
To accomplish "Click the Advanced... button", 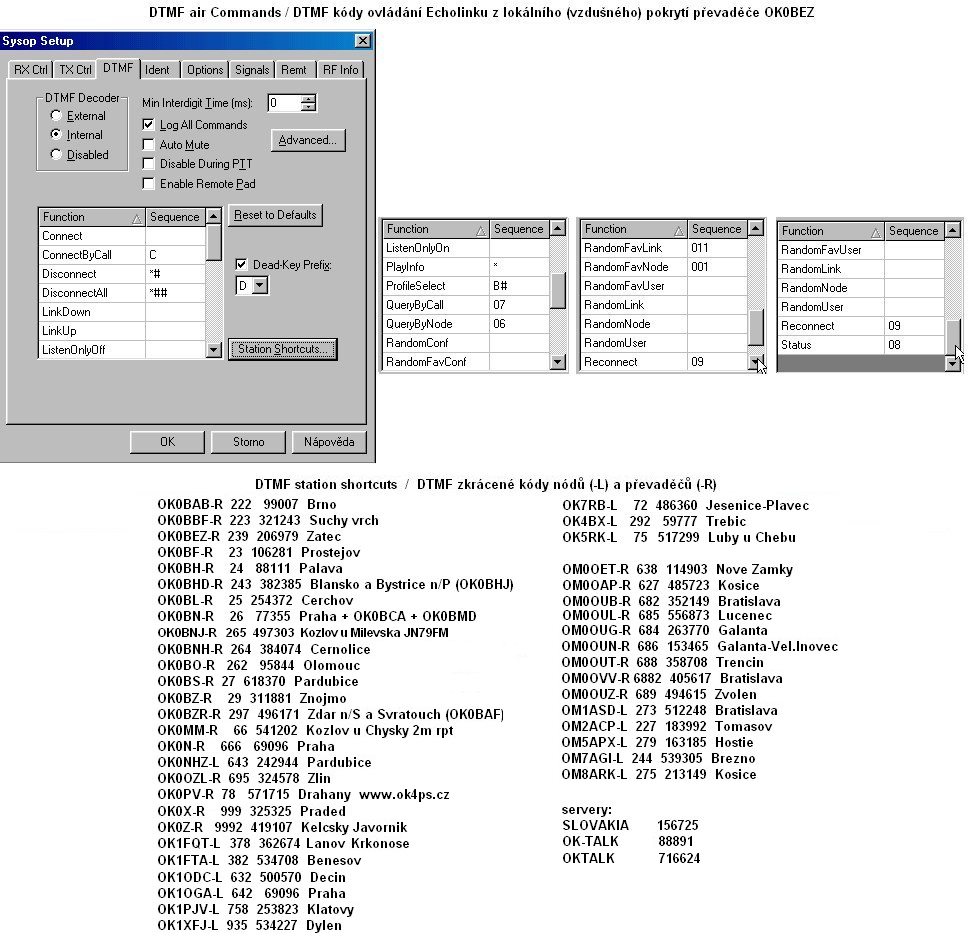I will (308, 140).
